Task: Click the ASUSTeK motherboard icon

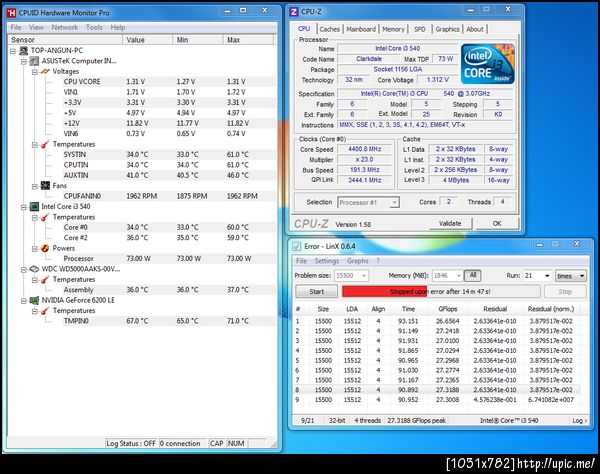Action: tap(34, 61)
